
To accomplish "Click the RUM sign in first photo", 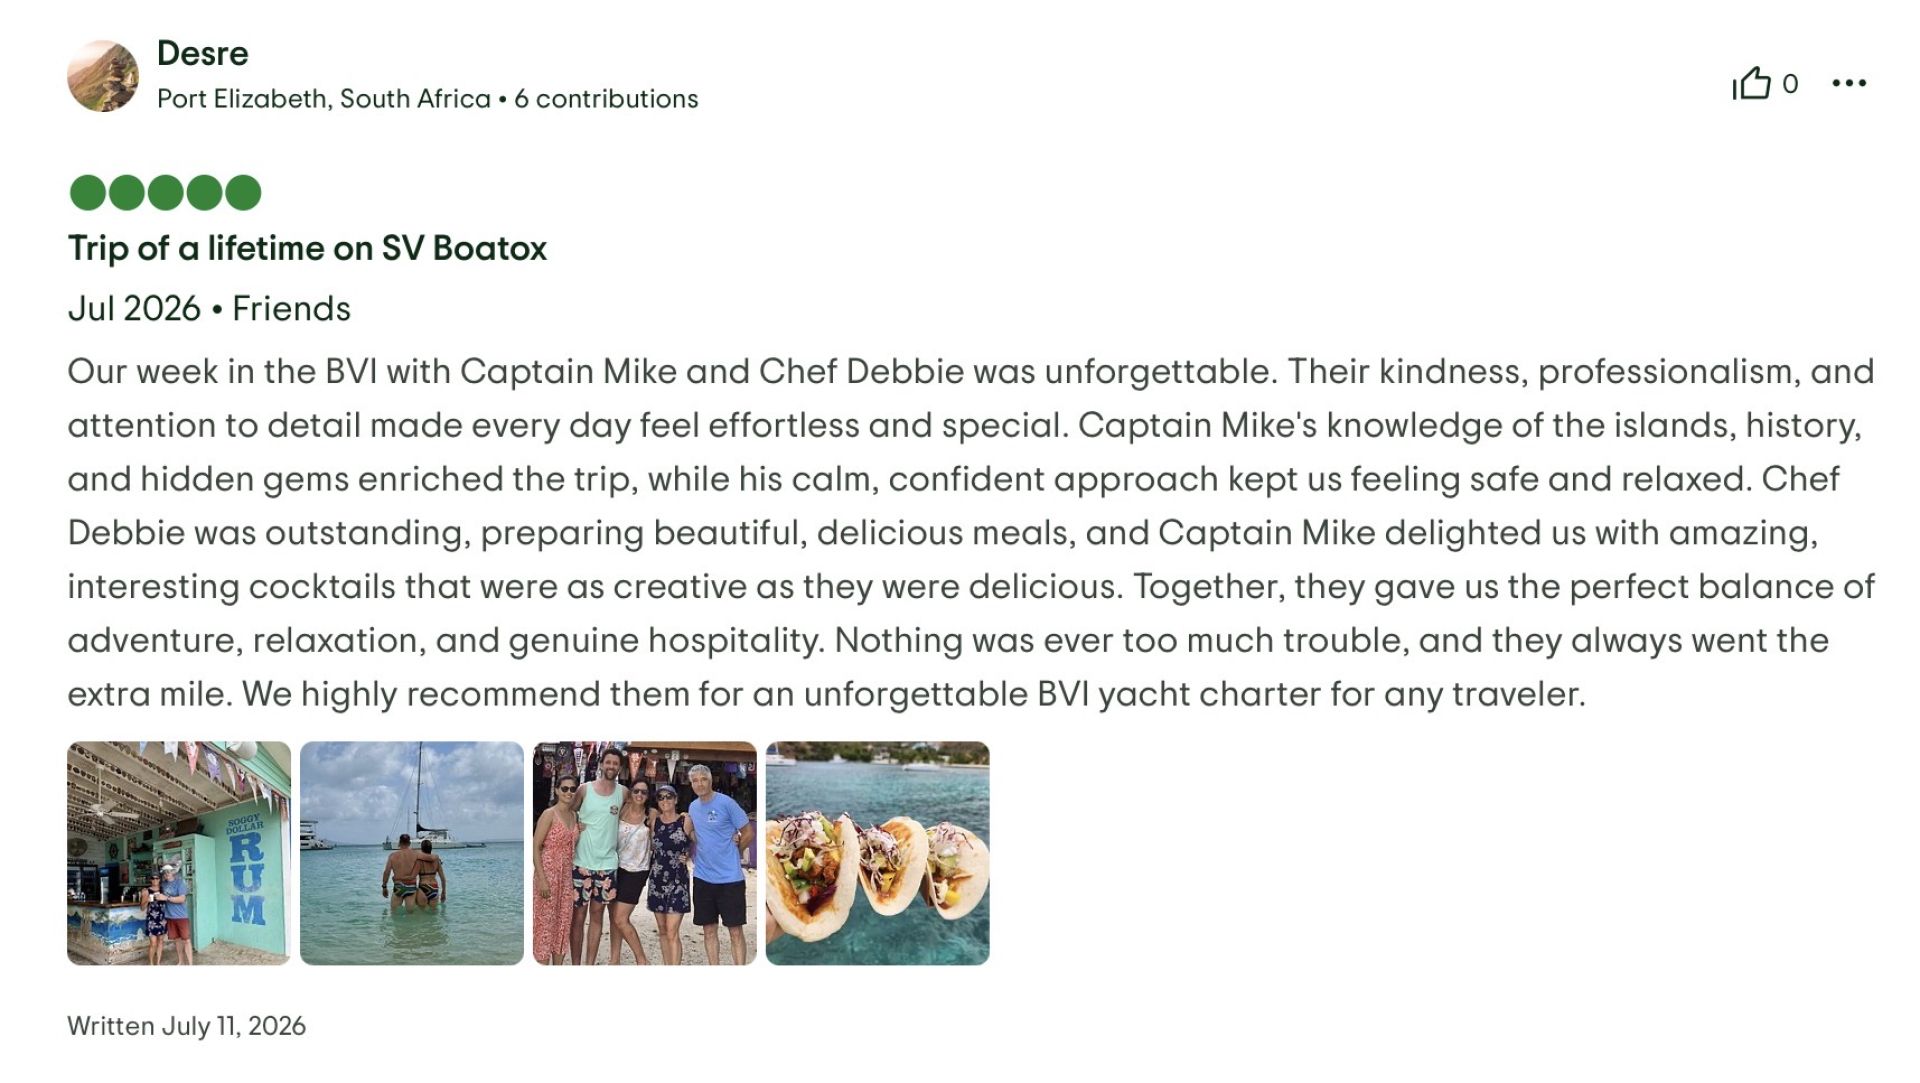I will pyautogui.click(x=247, y=877).
